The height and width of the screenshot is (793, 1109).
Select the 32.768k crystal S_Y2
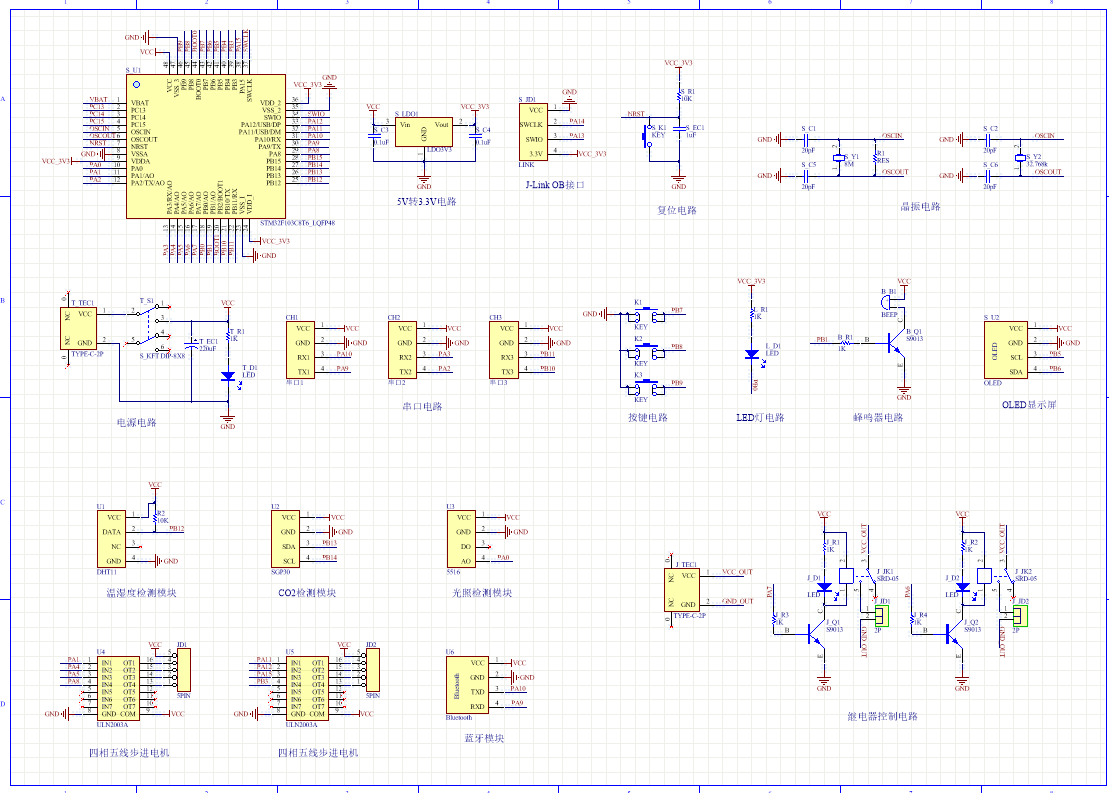pos(1020,158)
